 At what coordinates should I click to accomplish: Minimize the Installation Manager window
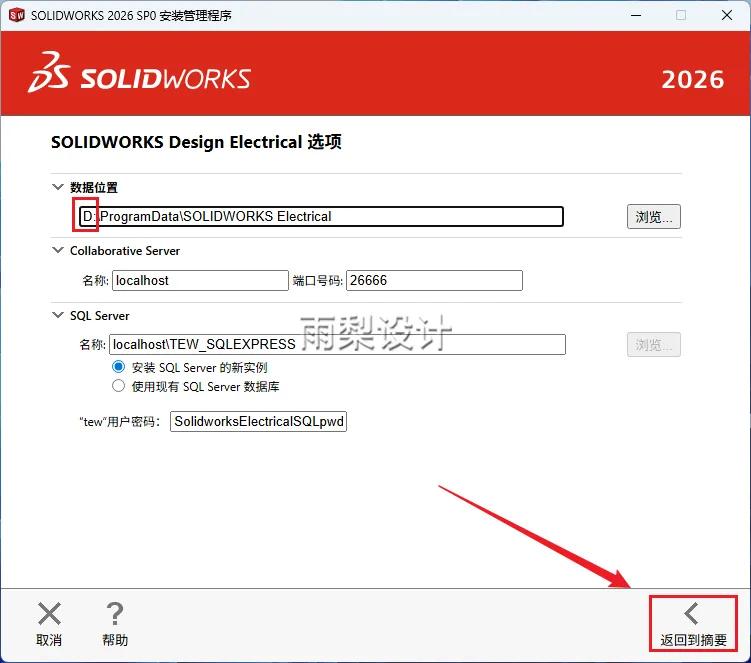coord(636,15)
